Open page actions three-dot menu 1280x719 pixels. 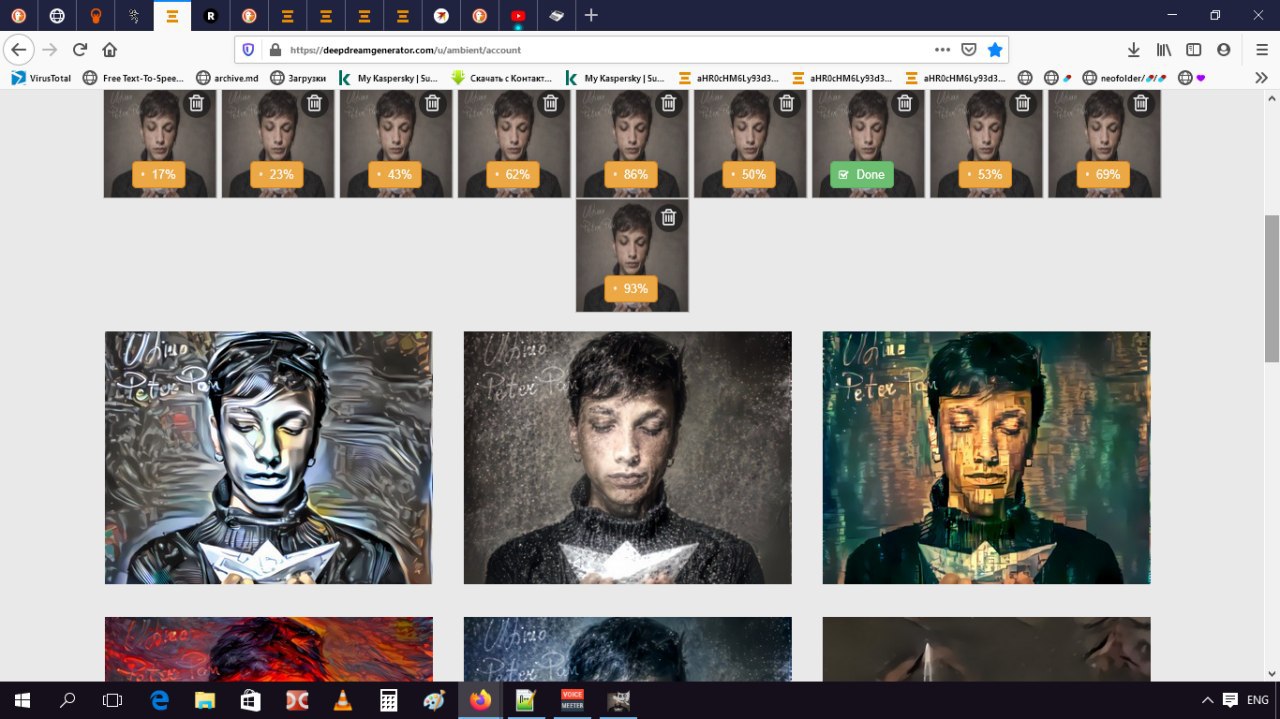[x=942, y=50]
